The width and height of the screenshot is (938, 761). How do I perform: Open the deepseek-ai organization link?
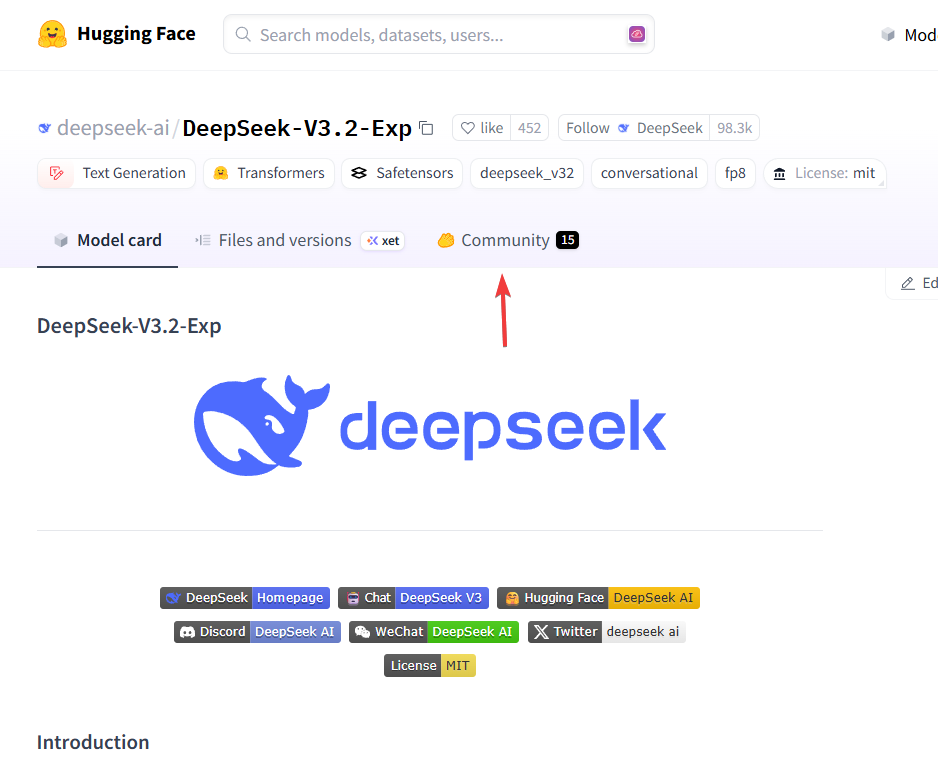[113, 128]
